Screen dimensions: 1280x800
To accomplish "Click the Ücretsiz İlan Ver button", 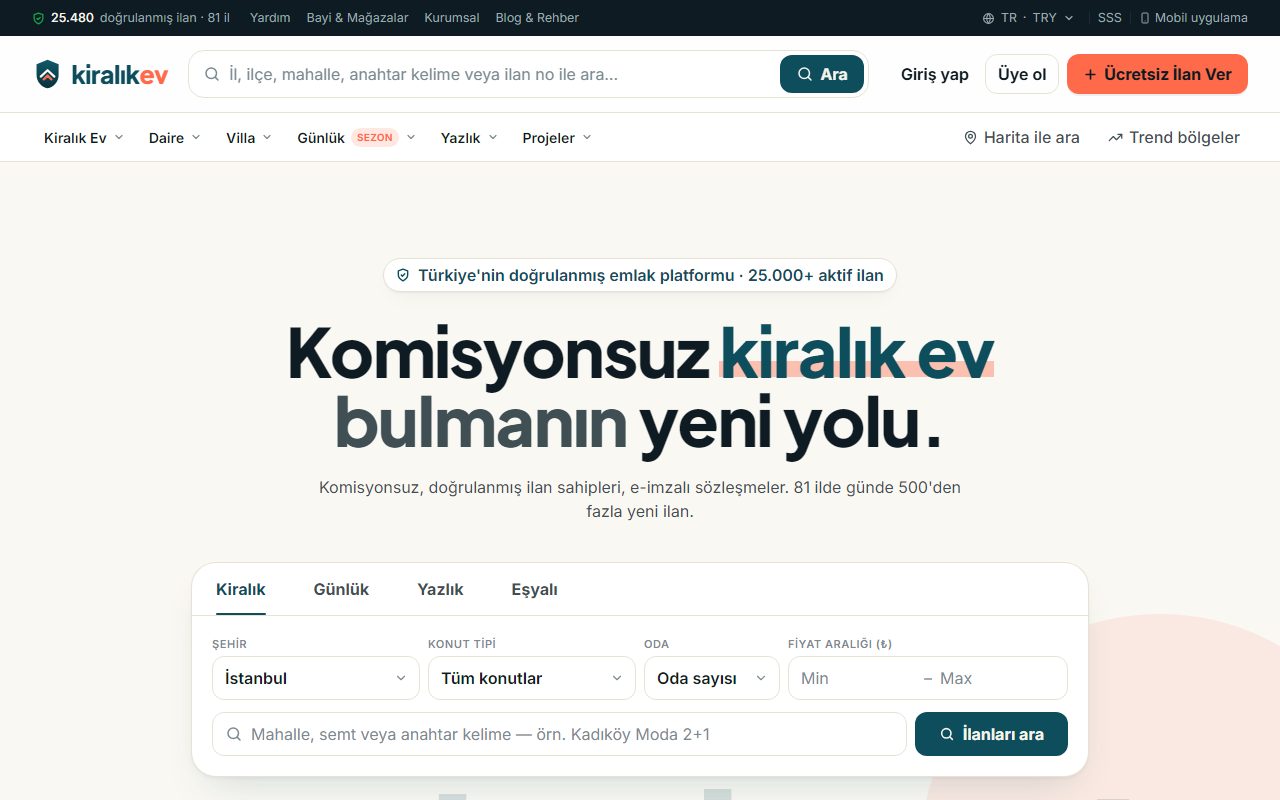I will coord(1157,74).
